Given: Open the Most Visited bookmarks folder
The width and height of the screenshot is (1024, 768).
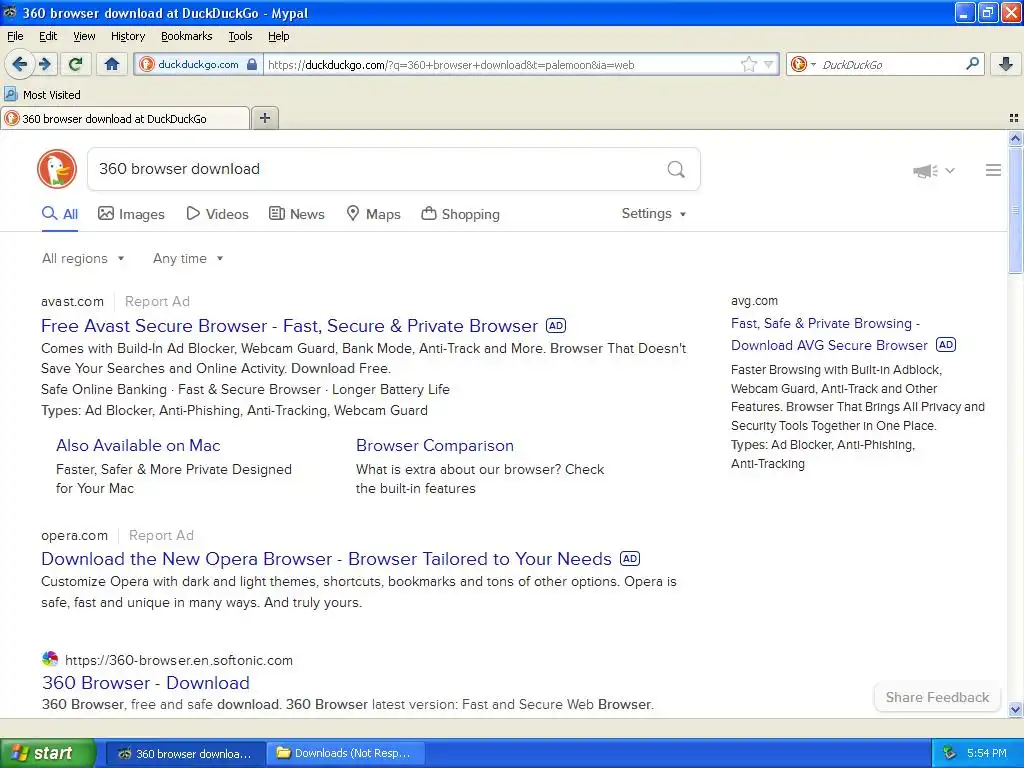Looking at the screenshot, I should click(x=43, y=95).
